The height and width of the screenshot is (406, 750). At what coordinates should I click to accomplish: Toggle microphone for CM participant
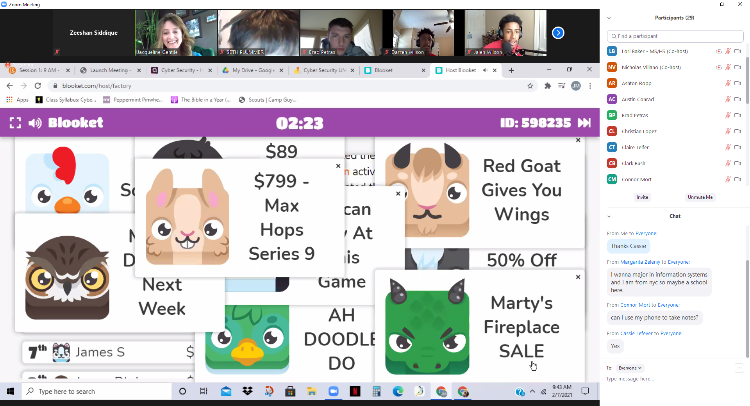pos(728,179)
